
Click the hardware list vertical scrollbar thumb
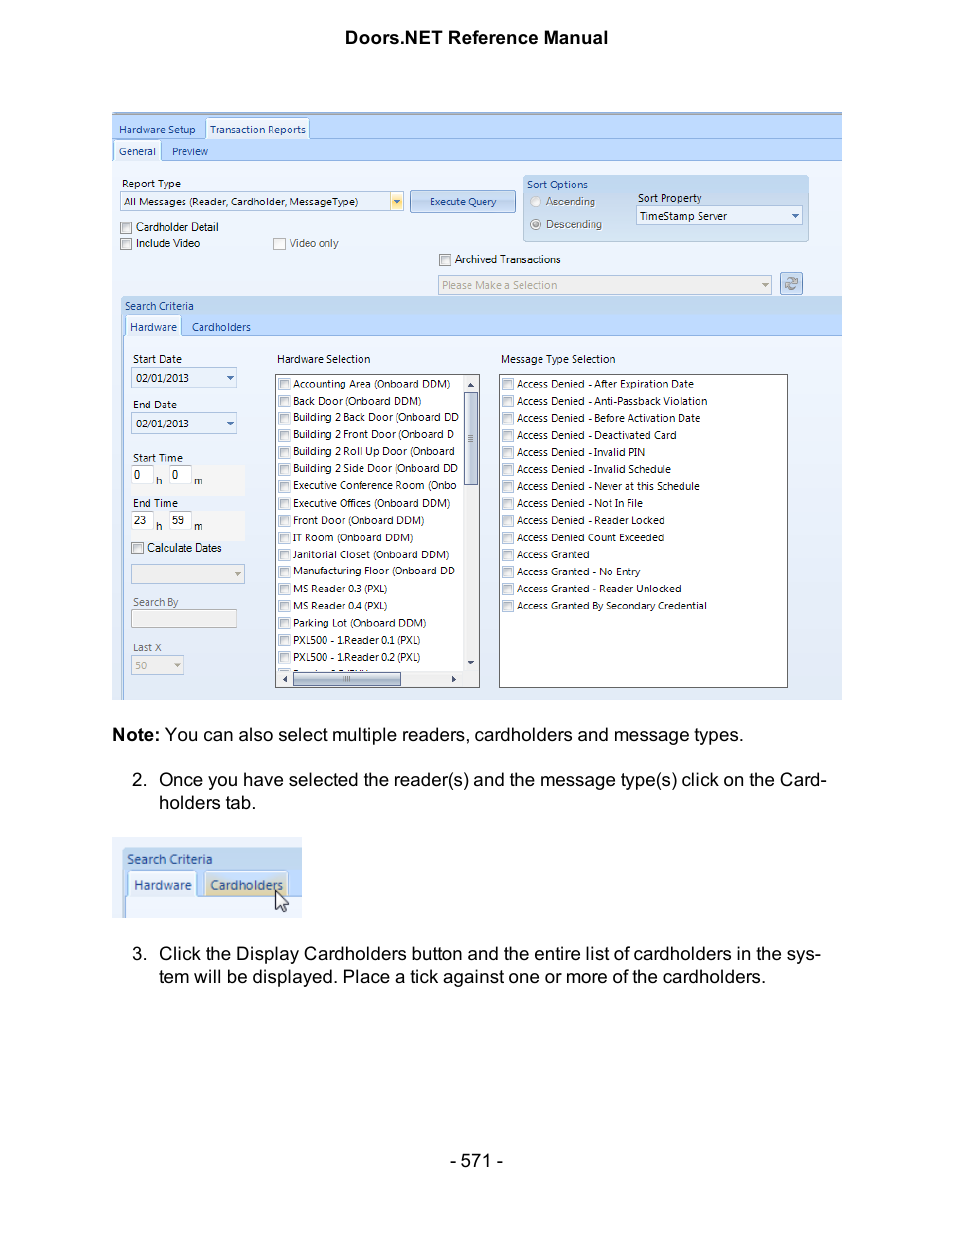(471, 438)
